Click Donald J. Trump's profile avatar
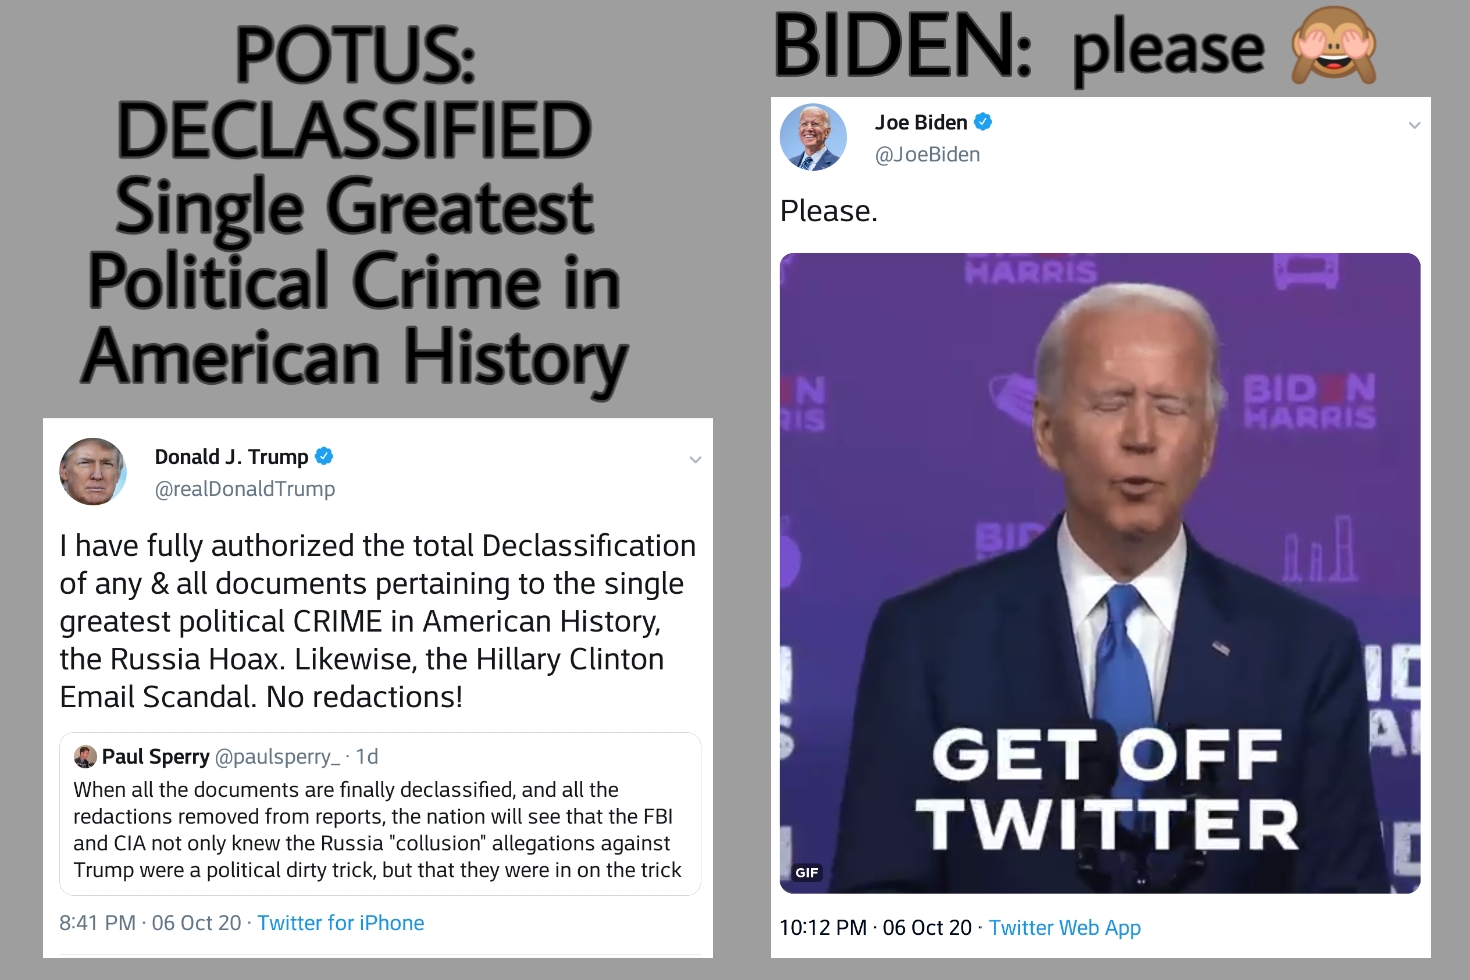This screenshot has height=980, width=1470. (93, 471)
